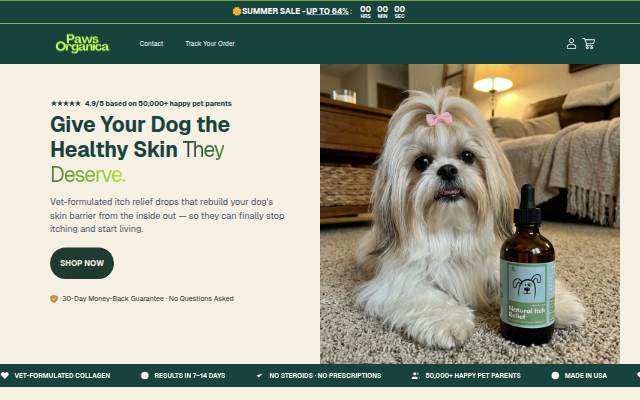
Task: Click the green word Deserve
Action: coord(88,175)
